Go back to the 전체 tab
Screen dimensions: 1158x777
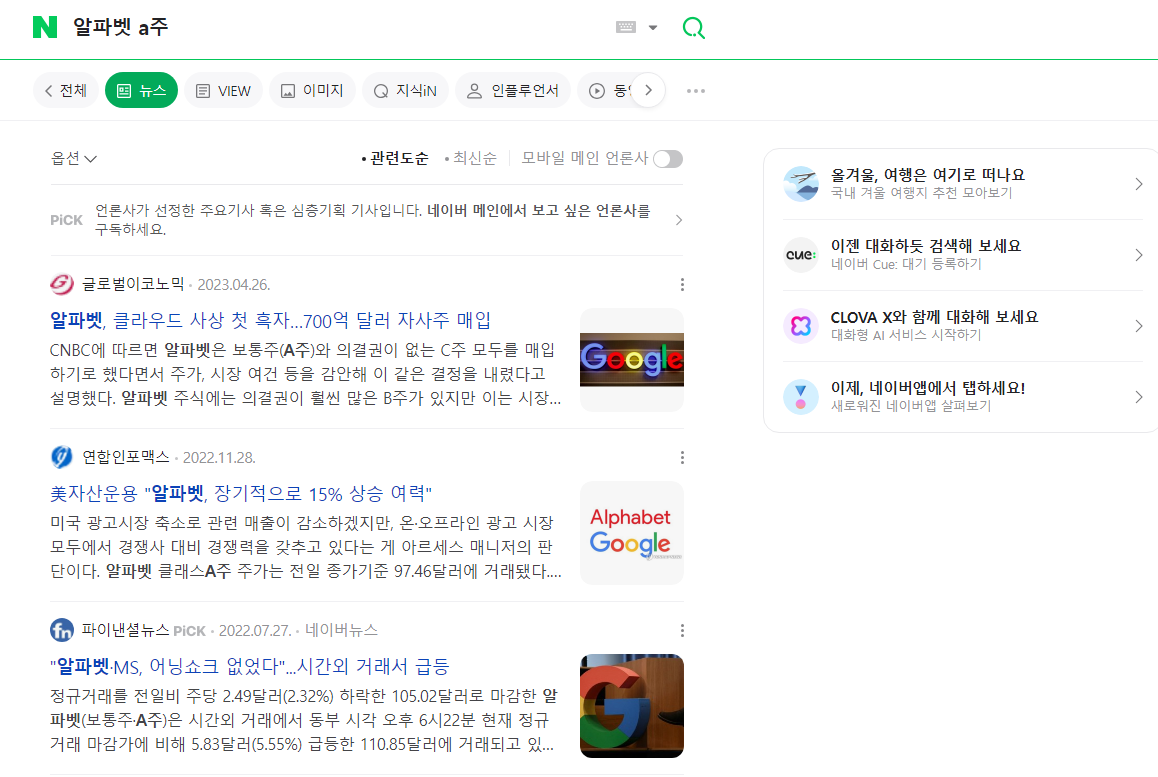tap(66, 91)
